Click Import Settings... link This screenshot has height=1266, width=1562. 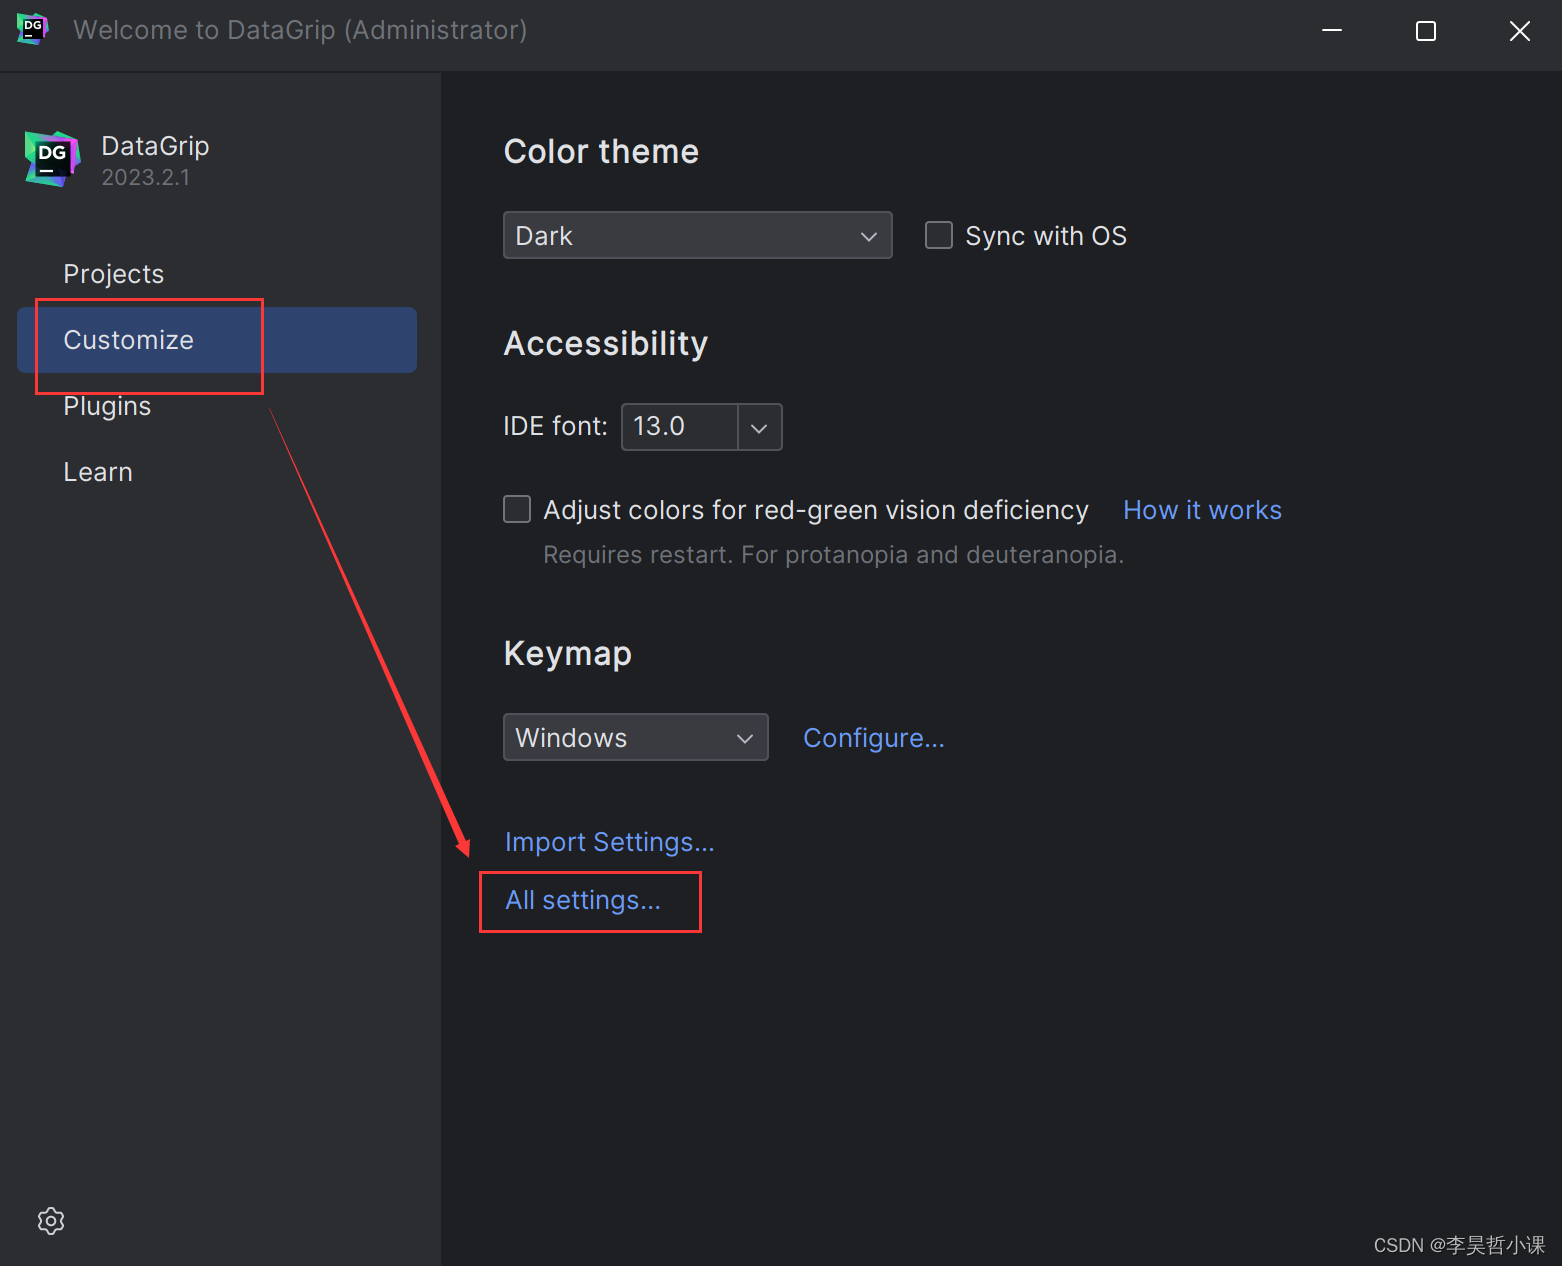609,842
